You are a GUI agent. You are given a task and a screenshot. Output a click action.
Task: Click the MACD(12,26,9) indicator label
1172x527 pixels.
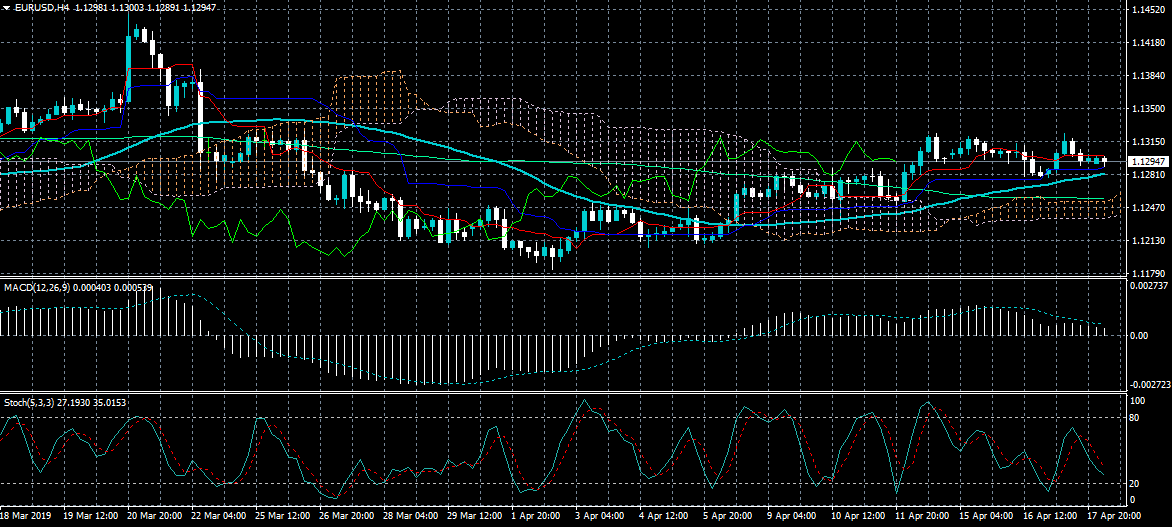[x=37, y=288]
